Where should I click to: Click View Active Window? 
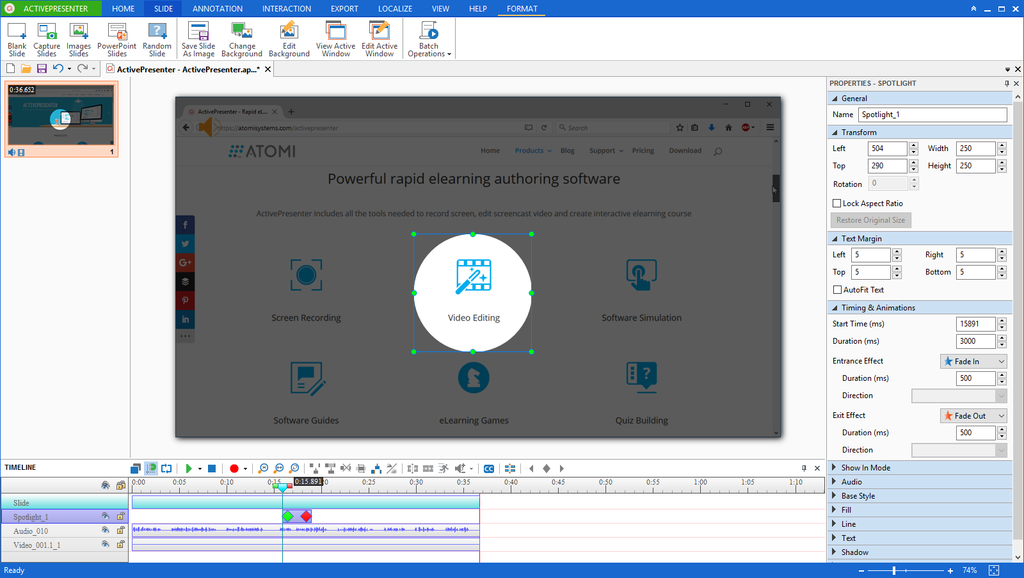(336, 39)
